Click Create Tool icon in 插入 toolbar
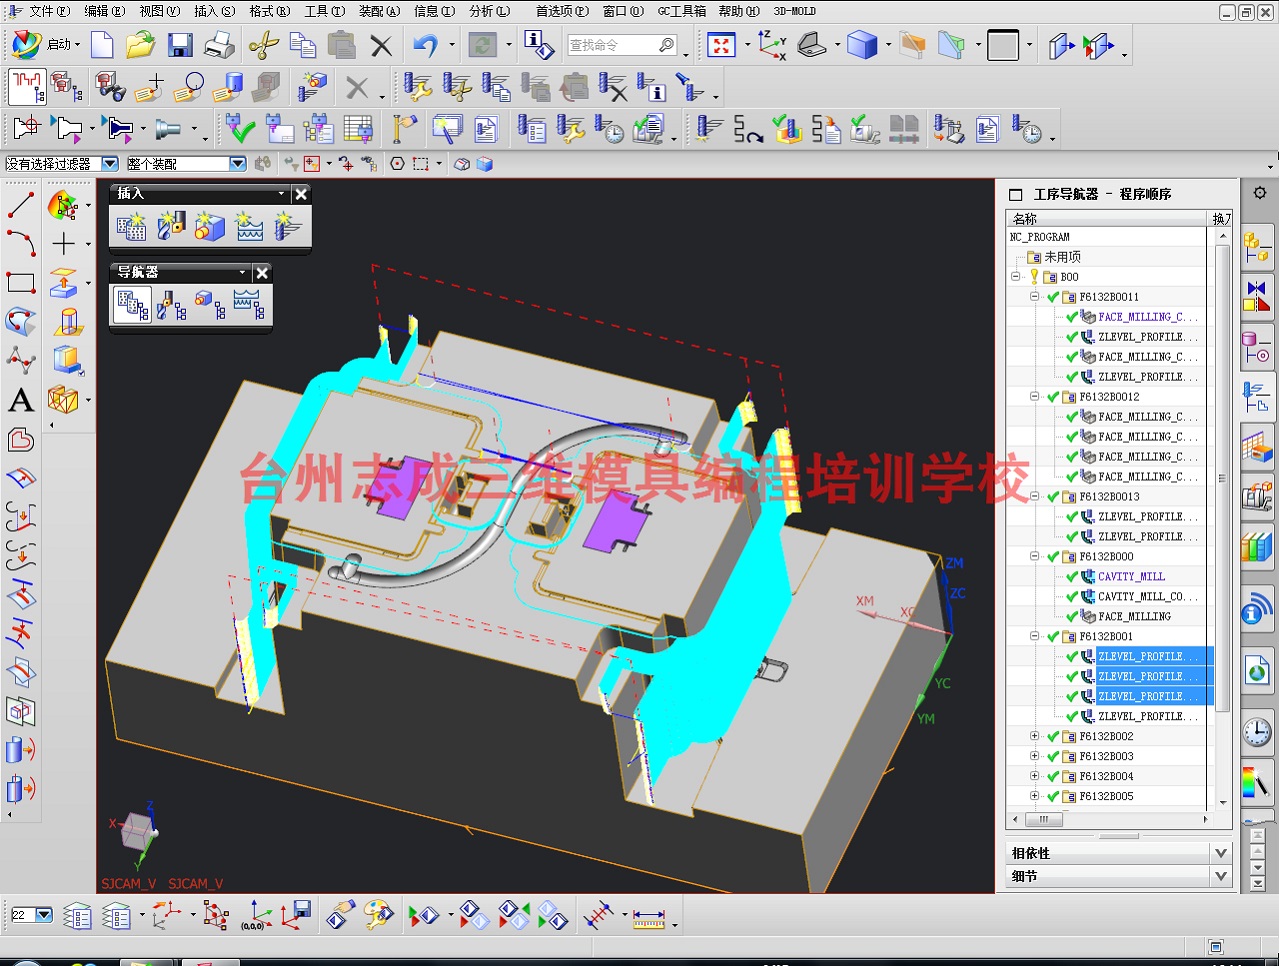Viewport: 1279px width, 966px height. tap(171, 226)
